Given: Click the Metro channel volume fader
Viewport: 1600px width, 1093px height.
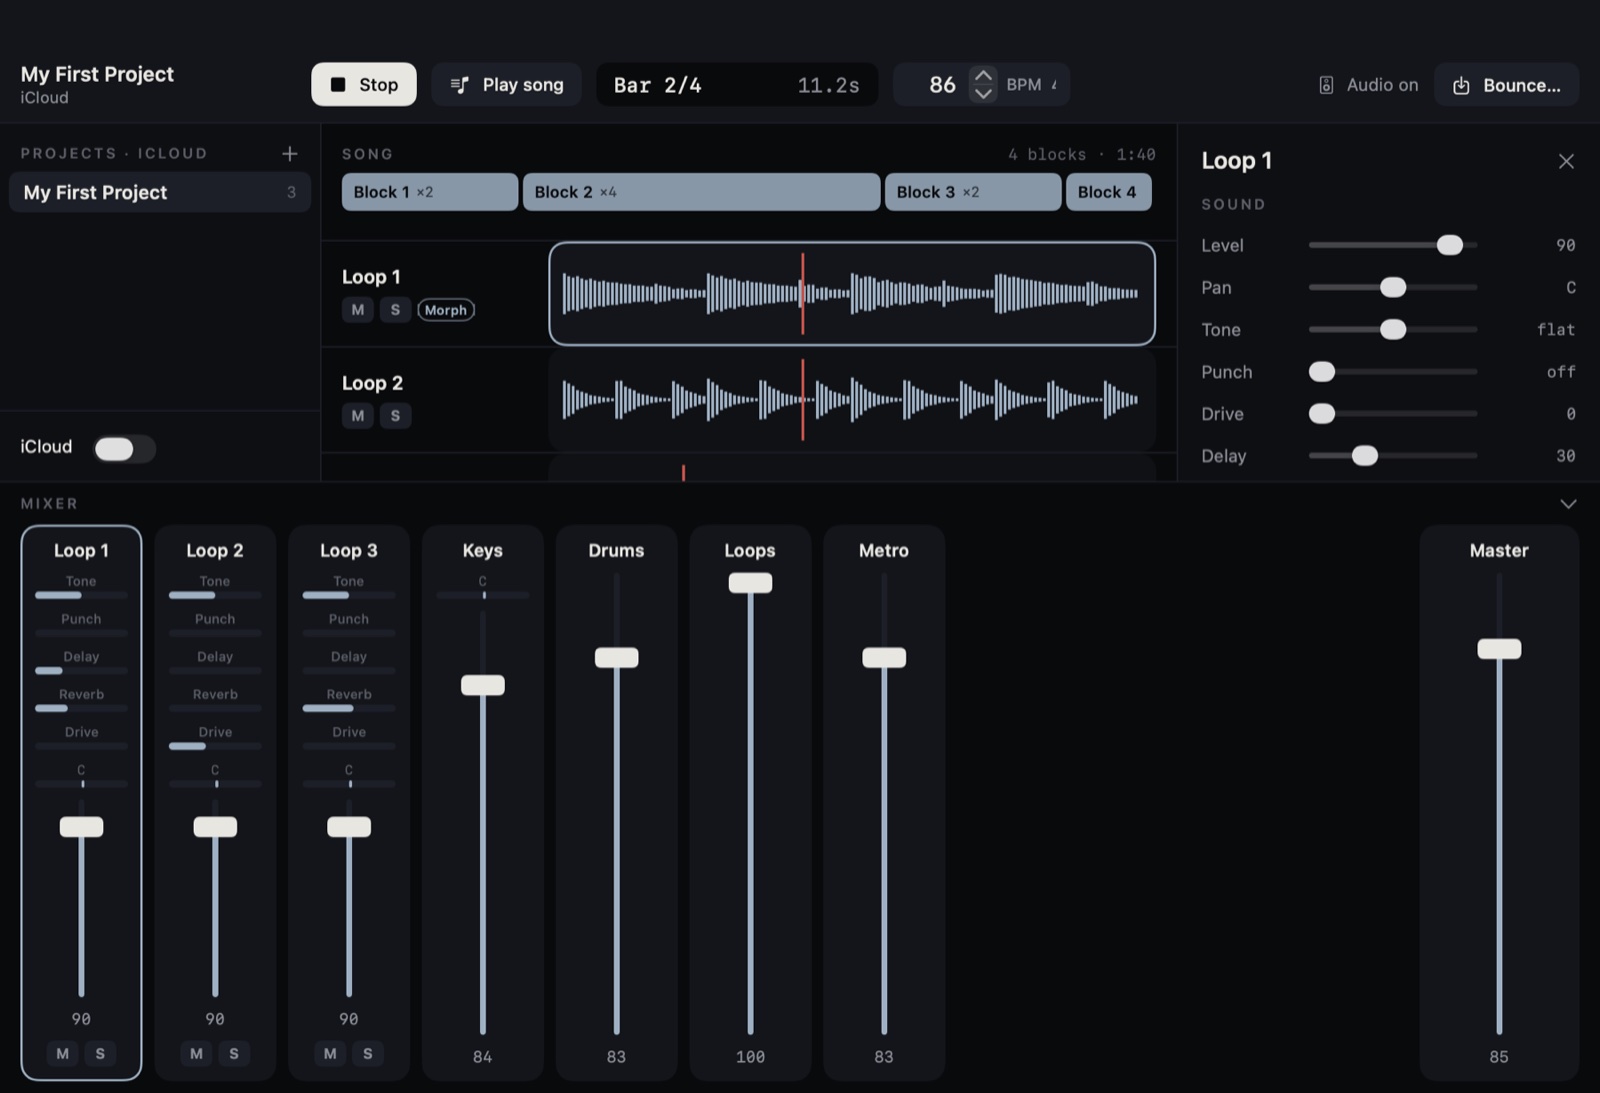Looking at the screenshot, I should [x=884, y=657].
